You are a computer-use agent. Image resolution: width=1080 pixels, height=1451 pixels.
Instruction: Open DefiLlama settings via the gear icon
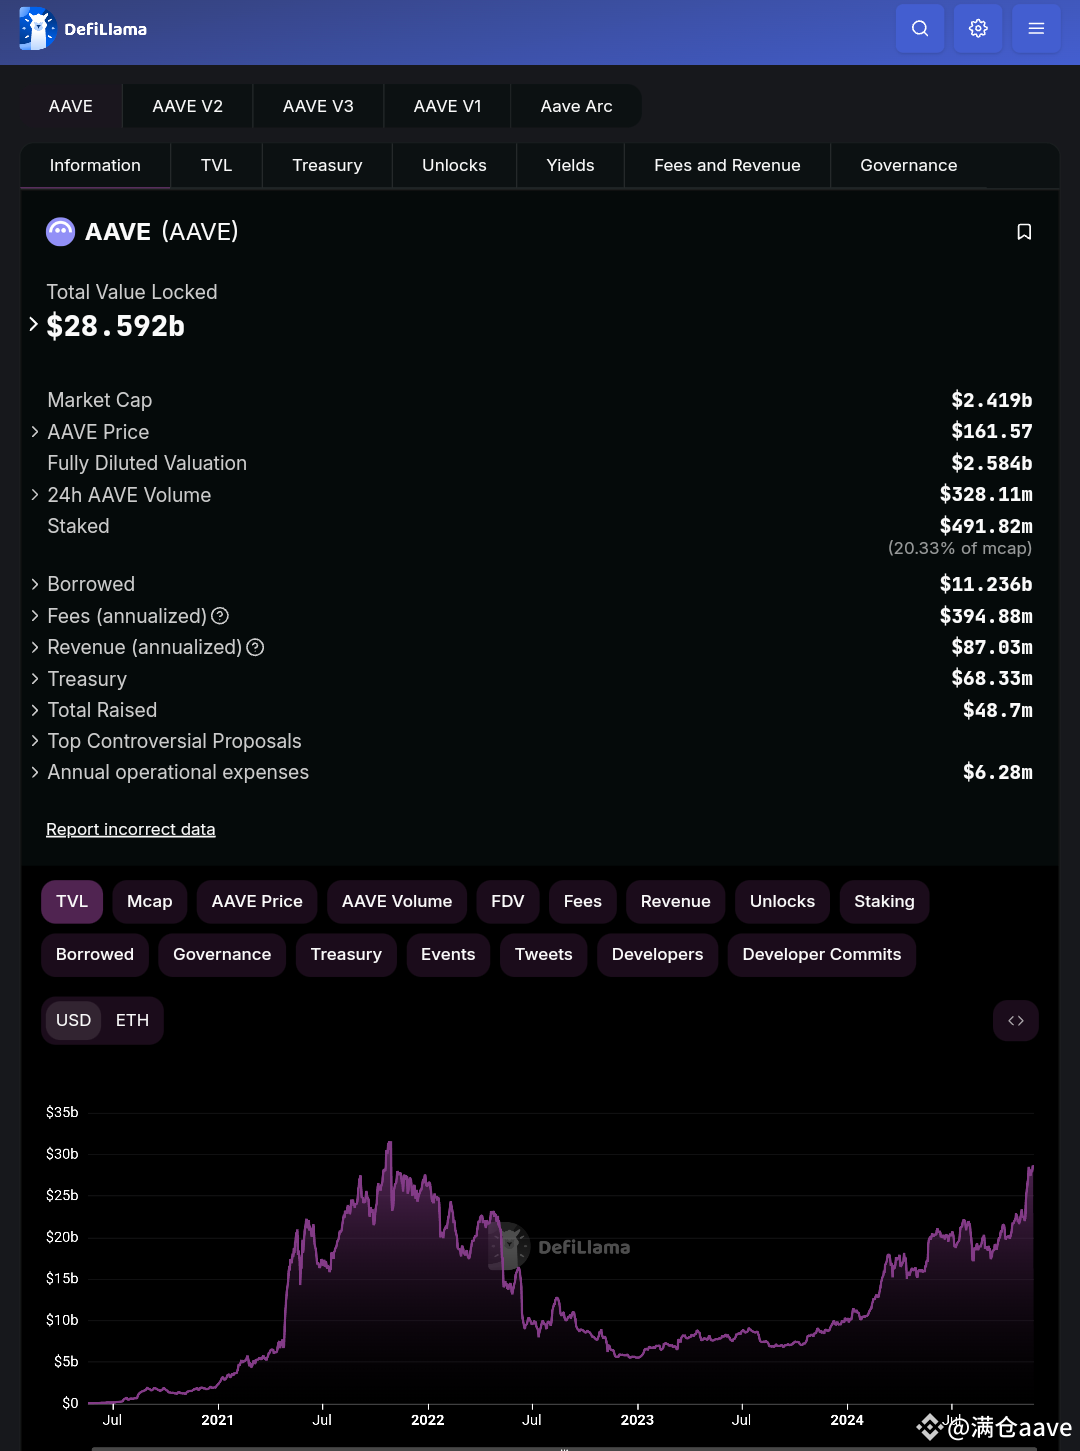click(x=977, y=28)
